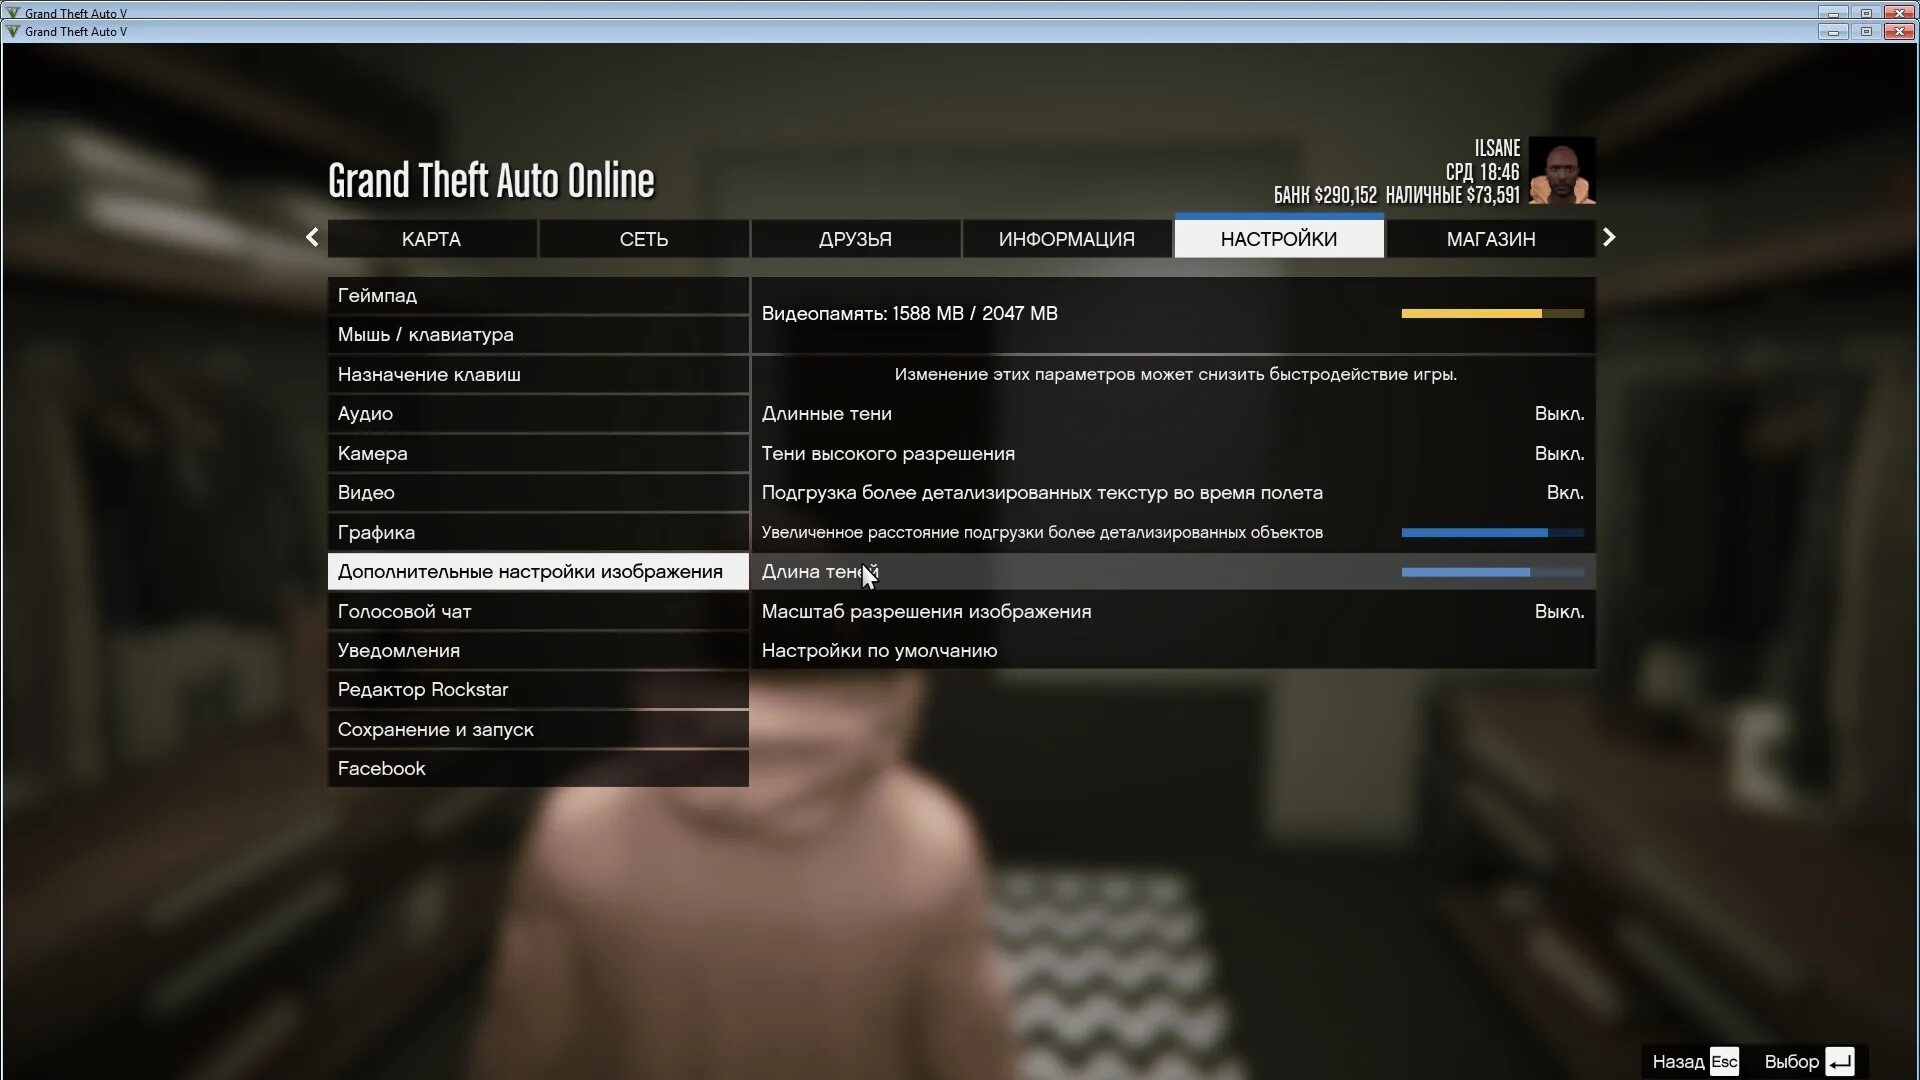This screenshot has height=1080, width=1920.
Task: Switch to the КАРТА tab
Action: coord(431,239)
